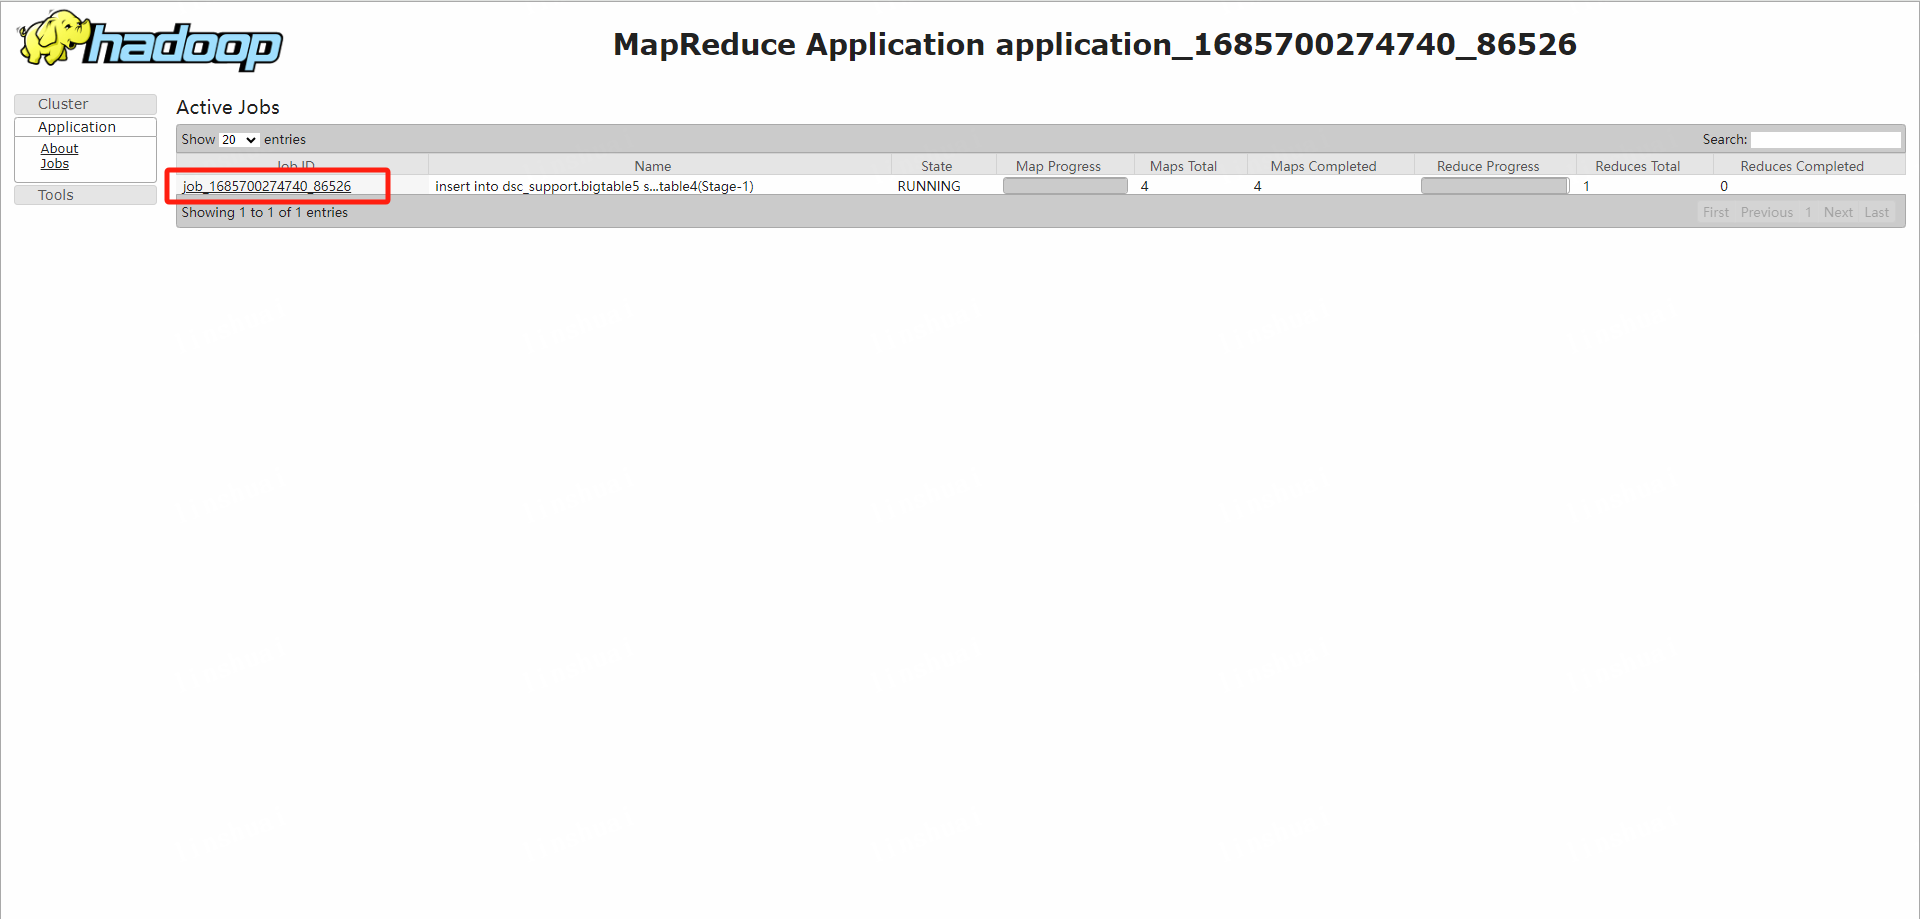Sort by Reduce Progress column header

coord(1487,166)
